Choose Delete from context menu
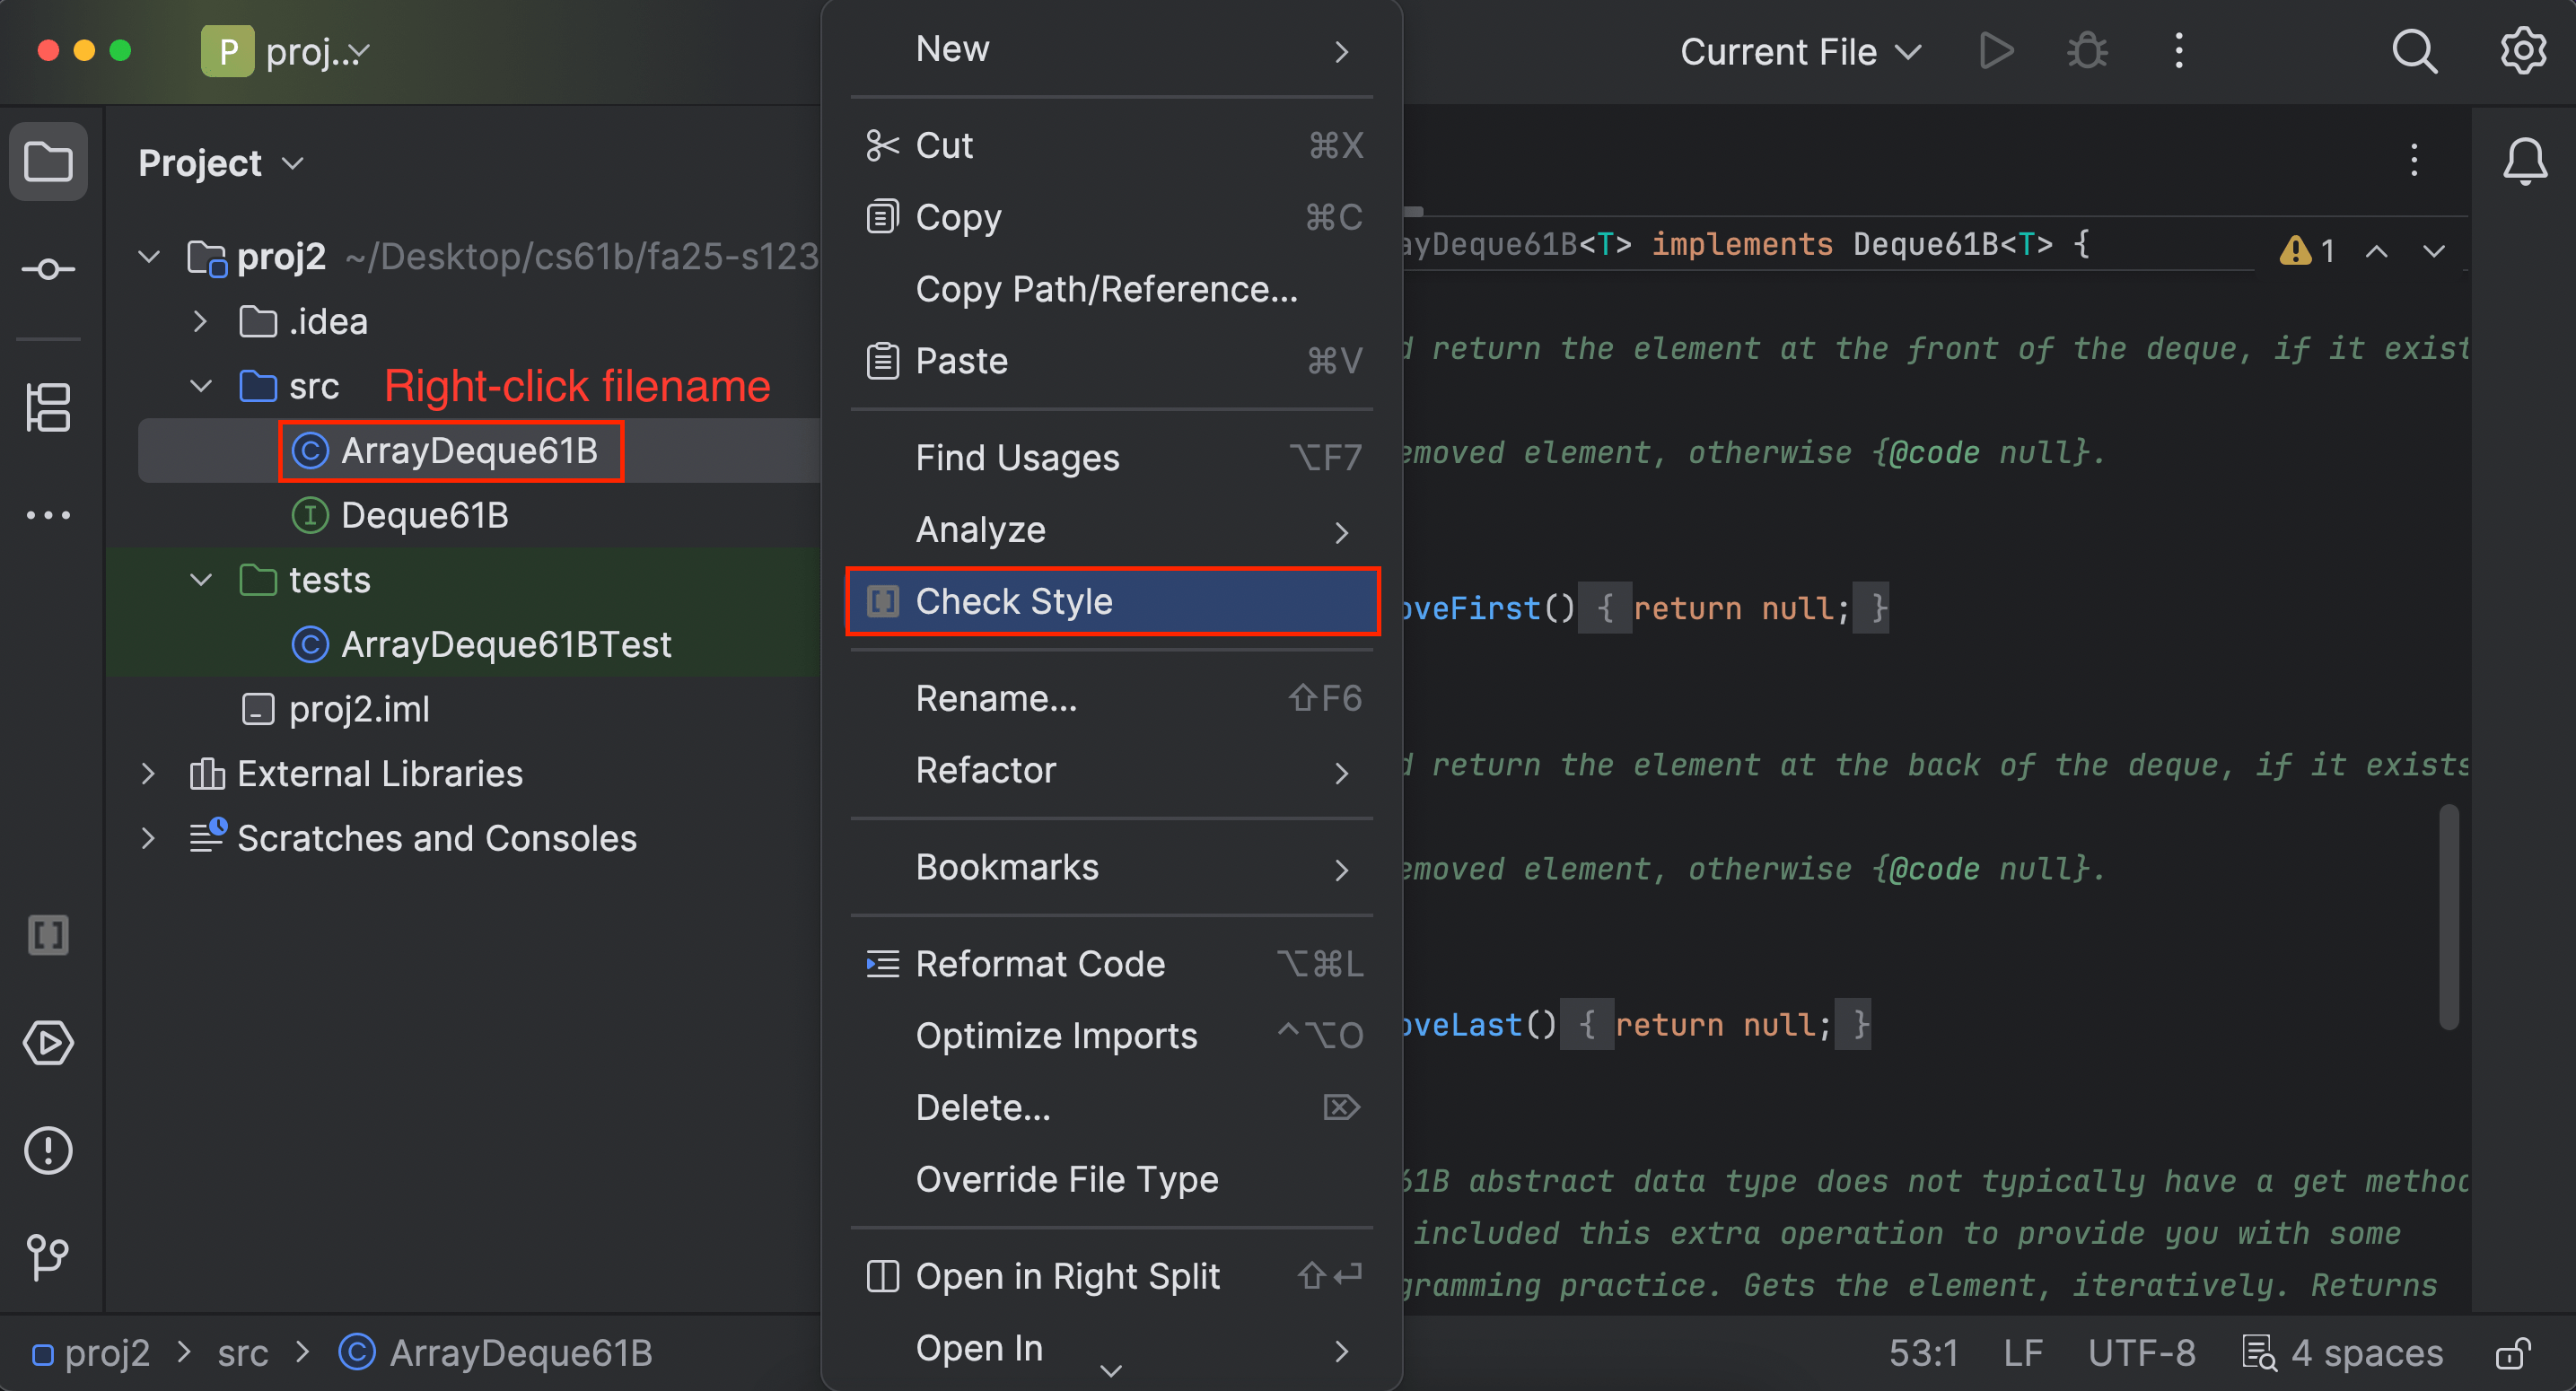The image size is (2576, 1391). (x=1112, y=1107)
